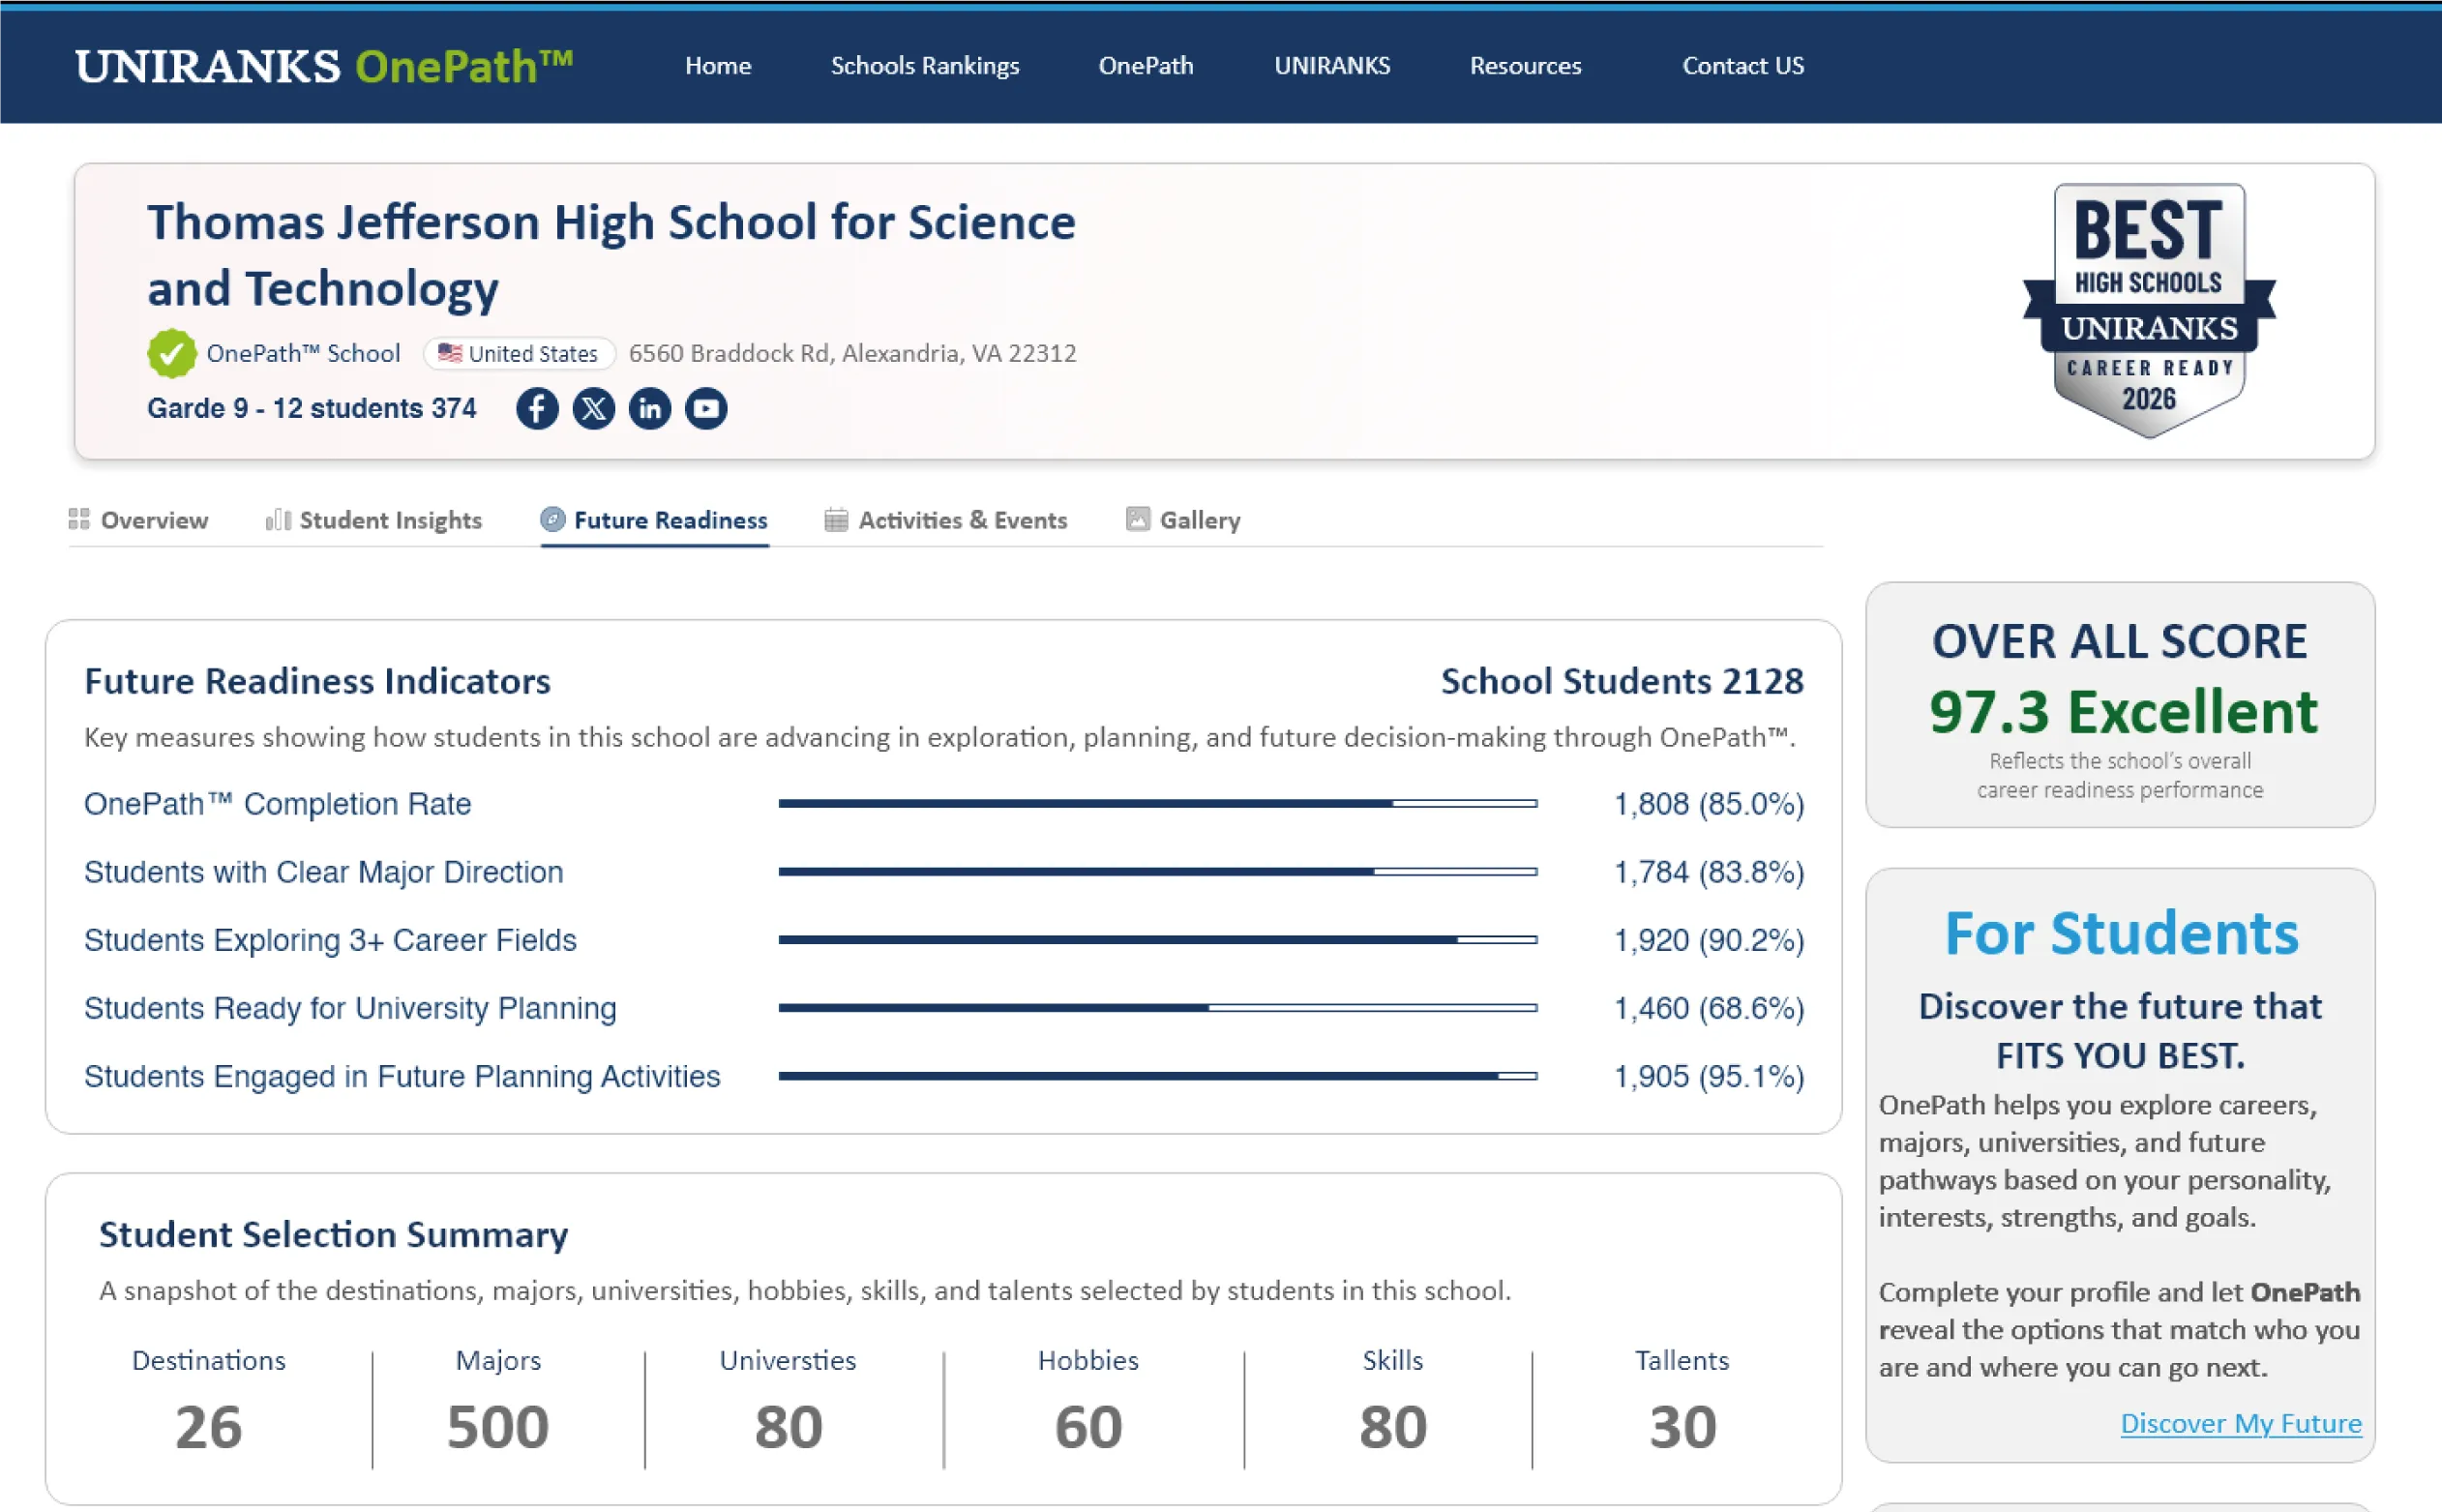2442x1512 pixels.
Task: Click the value 1,460 (68.6%)
Action: pyautogui.click(x=1709, y=1008)
